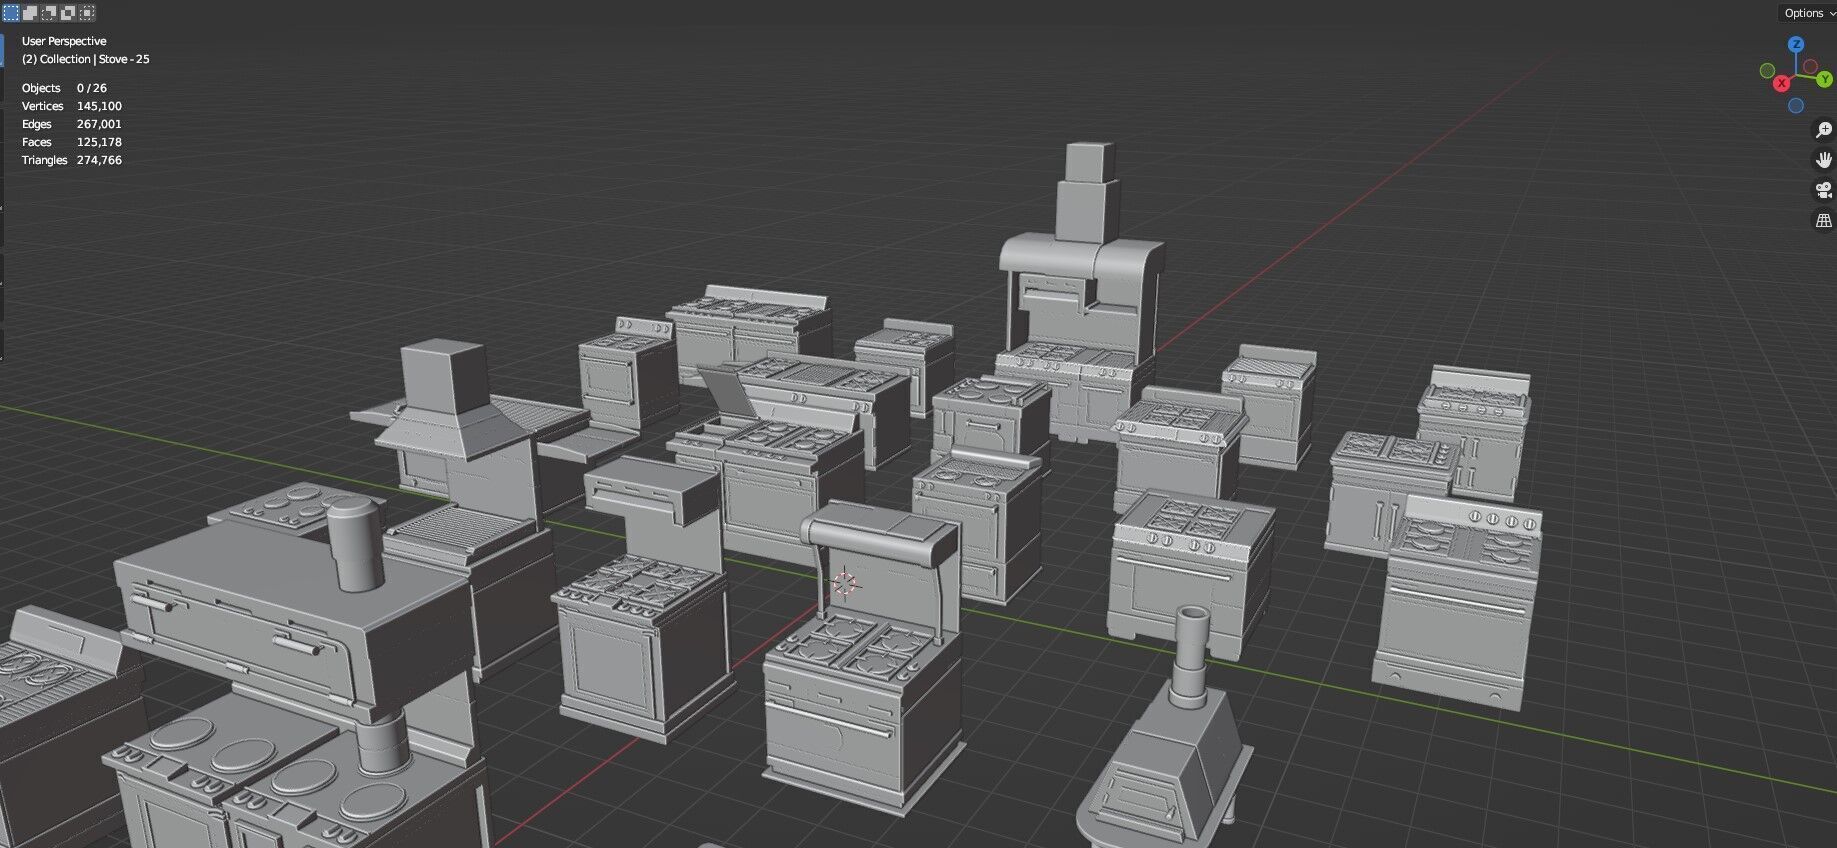The height and width of the screenshot is (848, 1837).
Task: Click the Zoom view magnifier icon
Action: 1823,130
